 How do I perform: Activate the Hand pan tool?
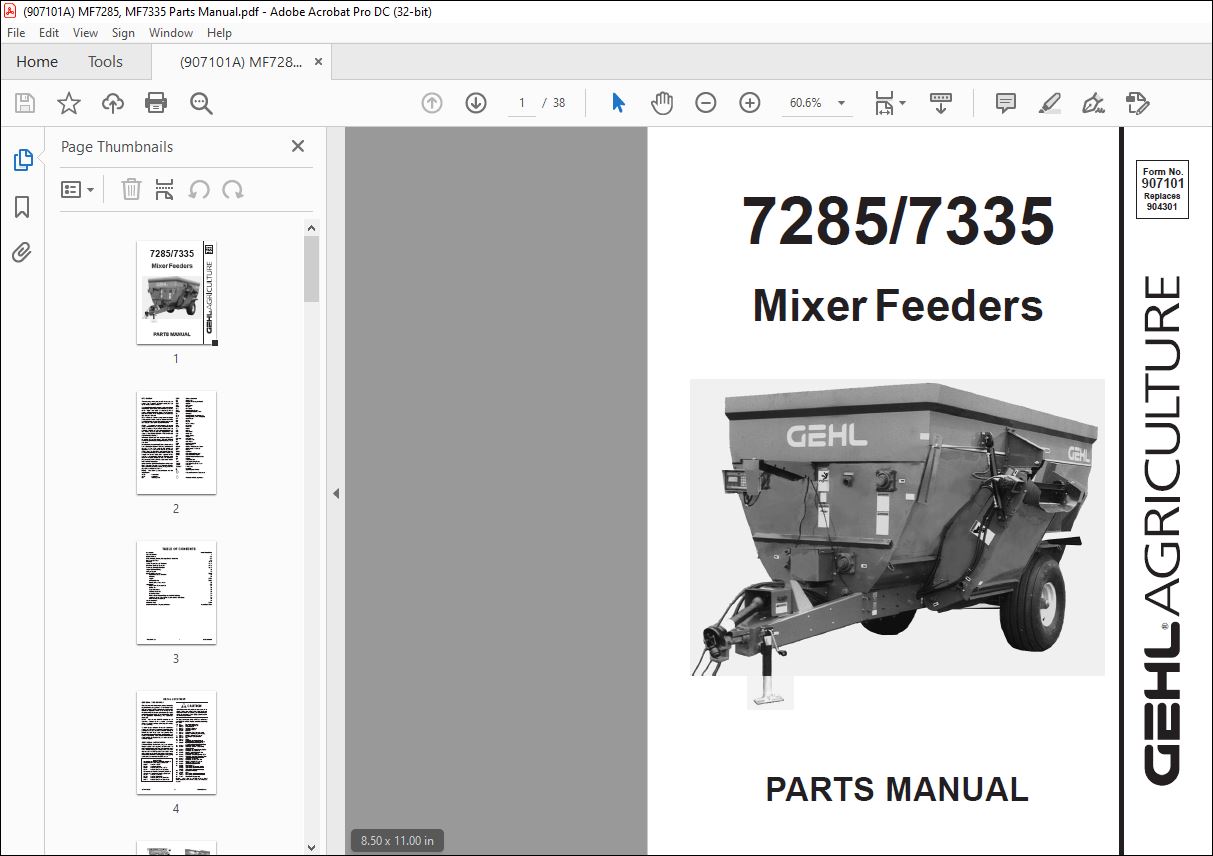pos(662,103)
